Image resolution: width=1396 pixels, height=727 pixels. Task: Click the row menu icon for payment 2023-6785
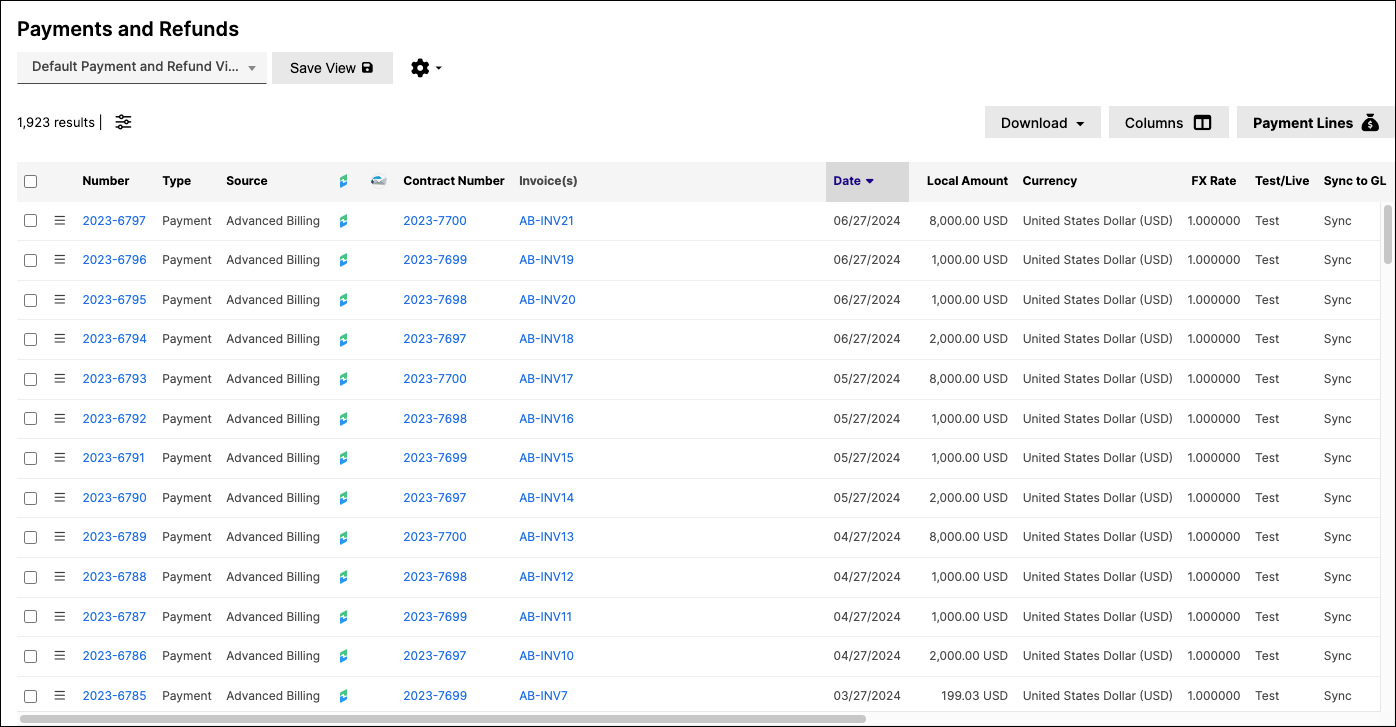pos(59,695)
